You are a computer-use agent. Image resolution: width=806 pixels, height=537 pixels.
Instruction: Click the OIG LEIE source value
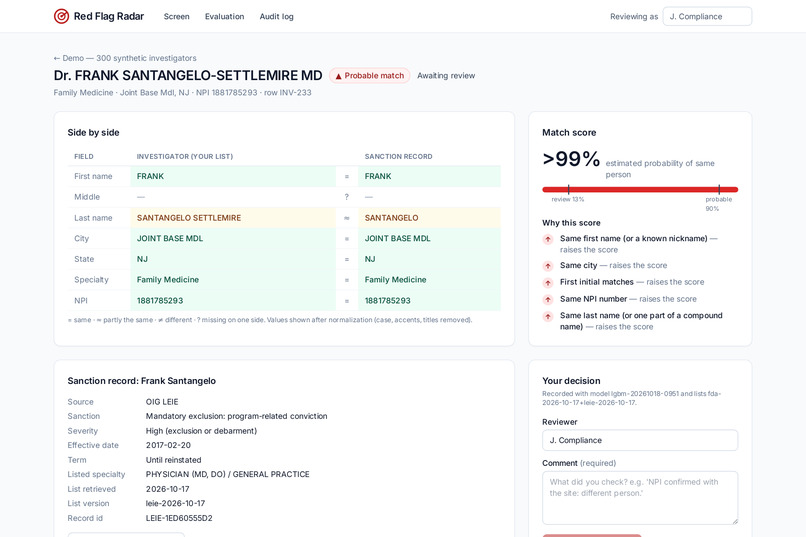pos(162,402)
